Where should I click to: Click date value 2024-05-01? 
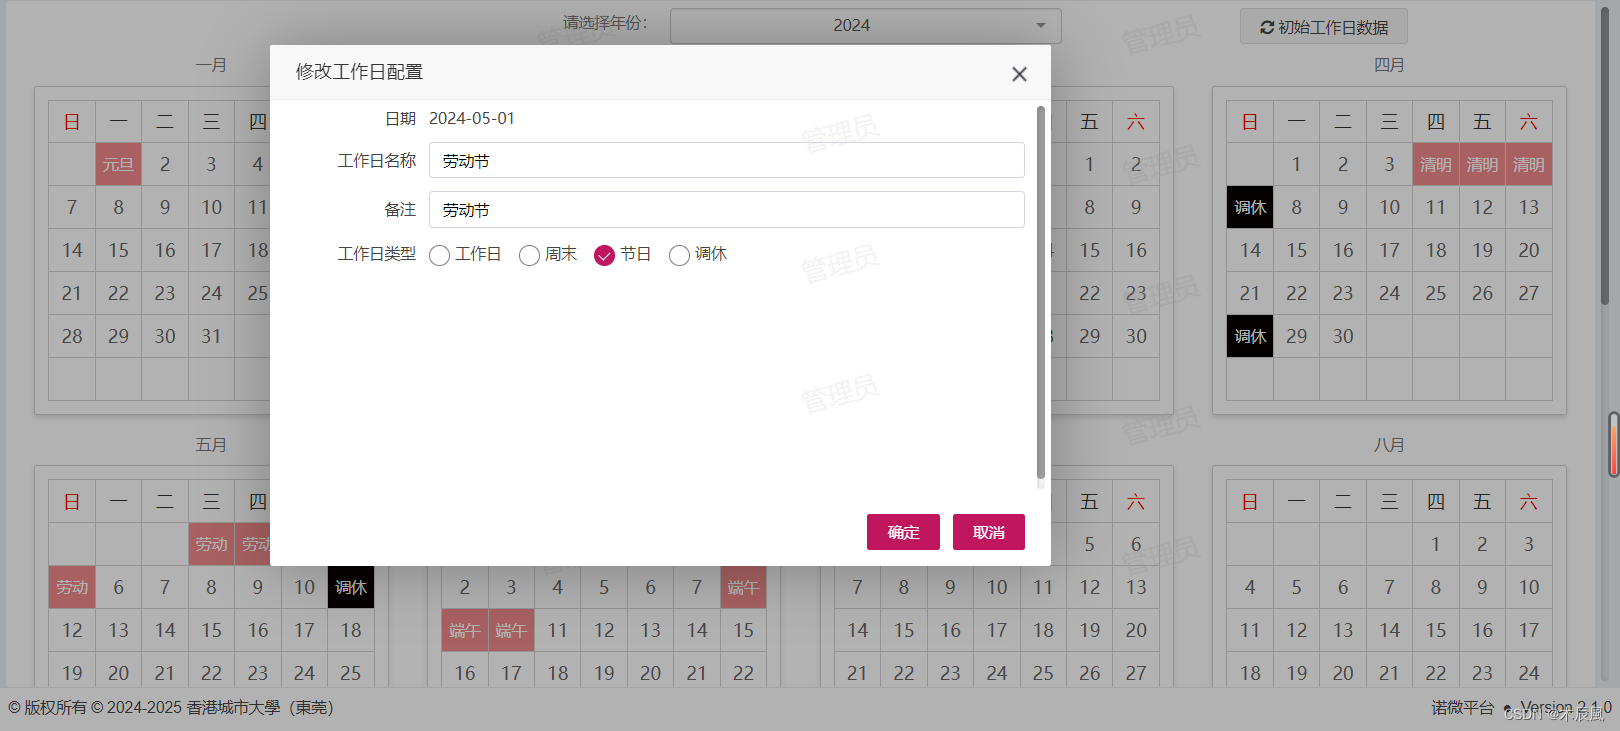pos(472,118)
